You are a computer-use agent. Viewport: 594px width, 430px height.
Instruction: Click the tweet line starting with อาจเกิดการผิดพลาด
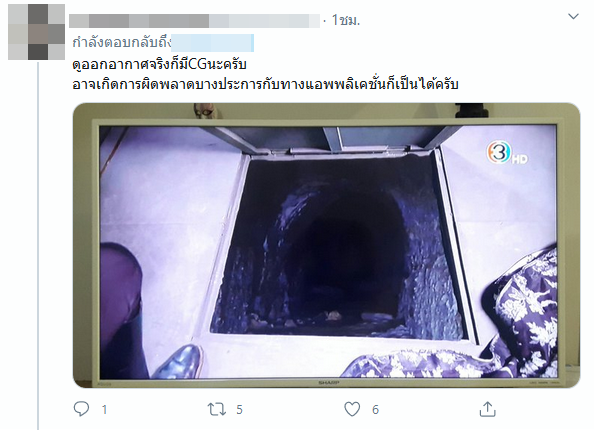[x=265, y=84]
